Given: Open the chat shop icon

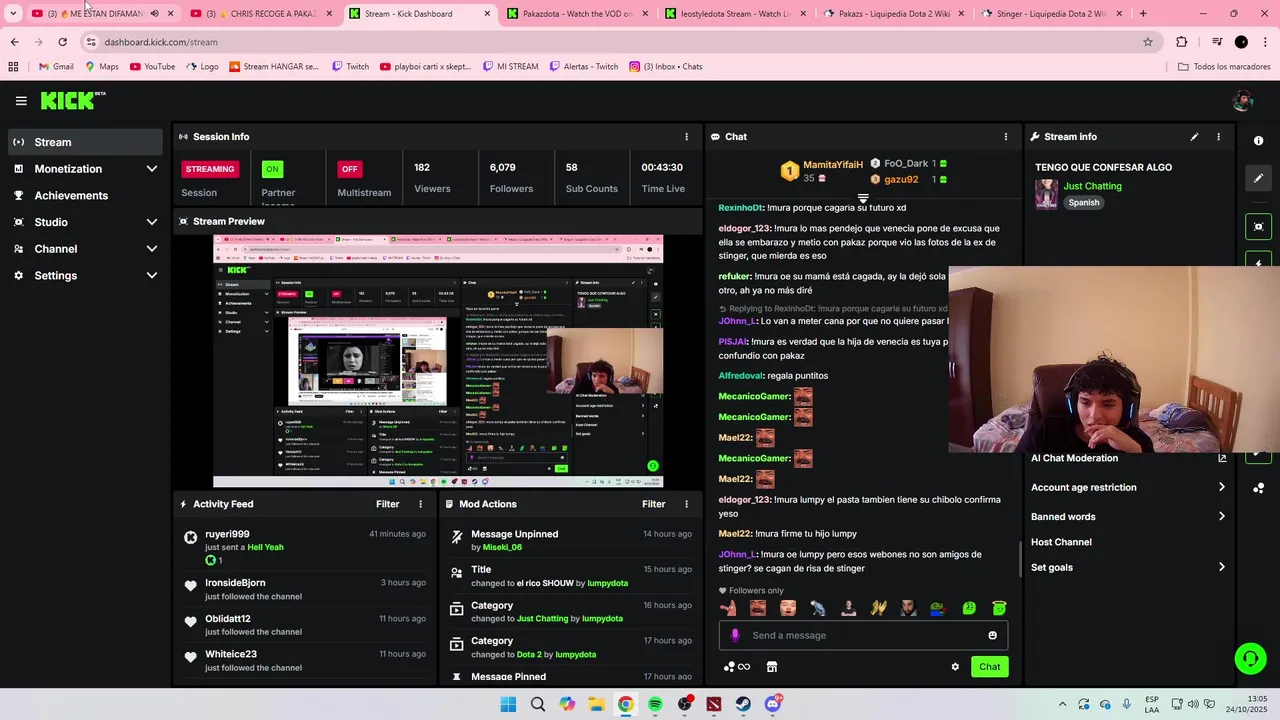Looking at the screenshot, I should [x=772, y=667].
